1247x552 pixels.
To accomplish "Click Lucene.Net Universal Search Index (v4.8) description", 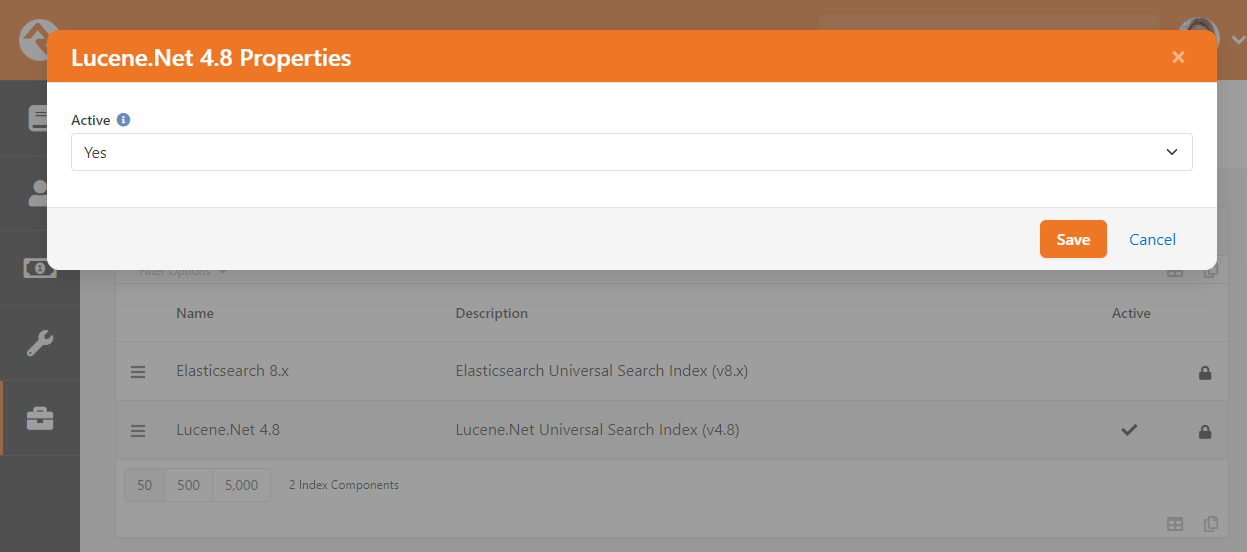I will point(597,430).
